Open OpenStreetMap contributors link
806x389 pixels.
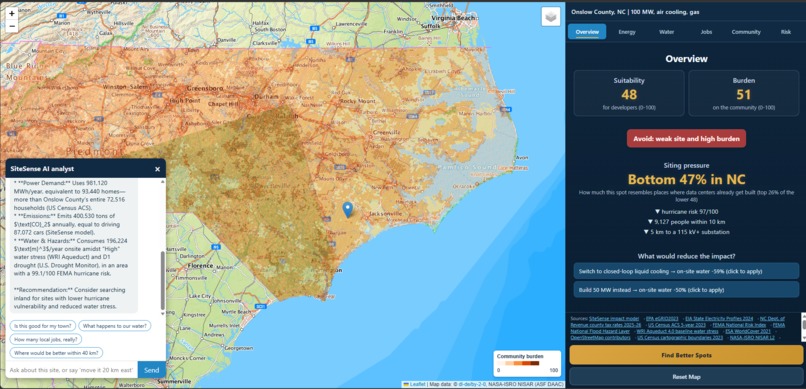pos(600,338)
